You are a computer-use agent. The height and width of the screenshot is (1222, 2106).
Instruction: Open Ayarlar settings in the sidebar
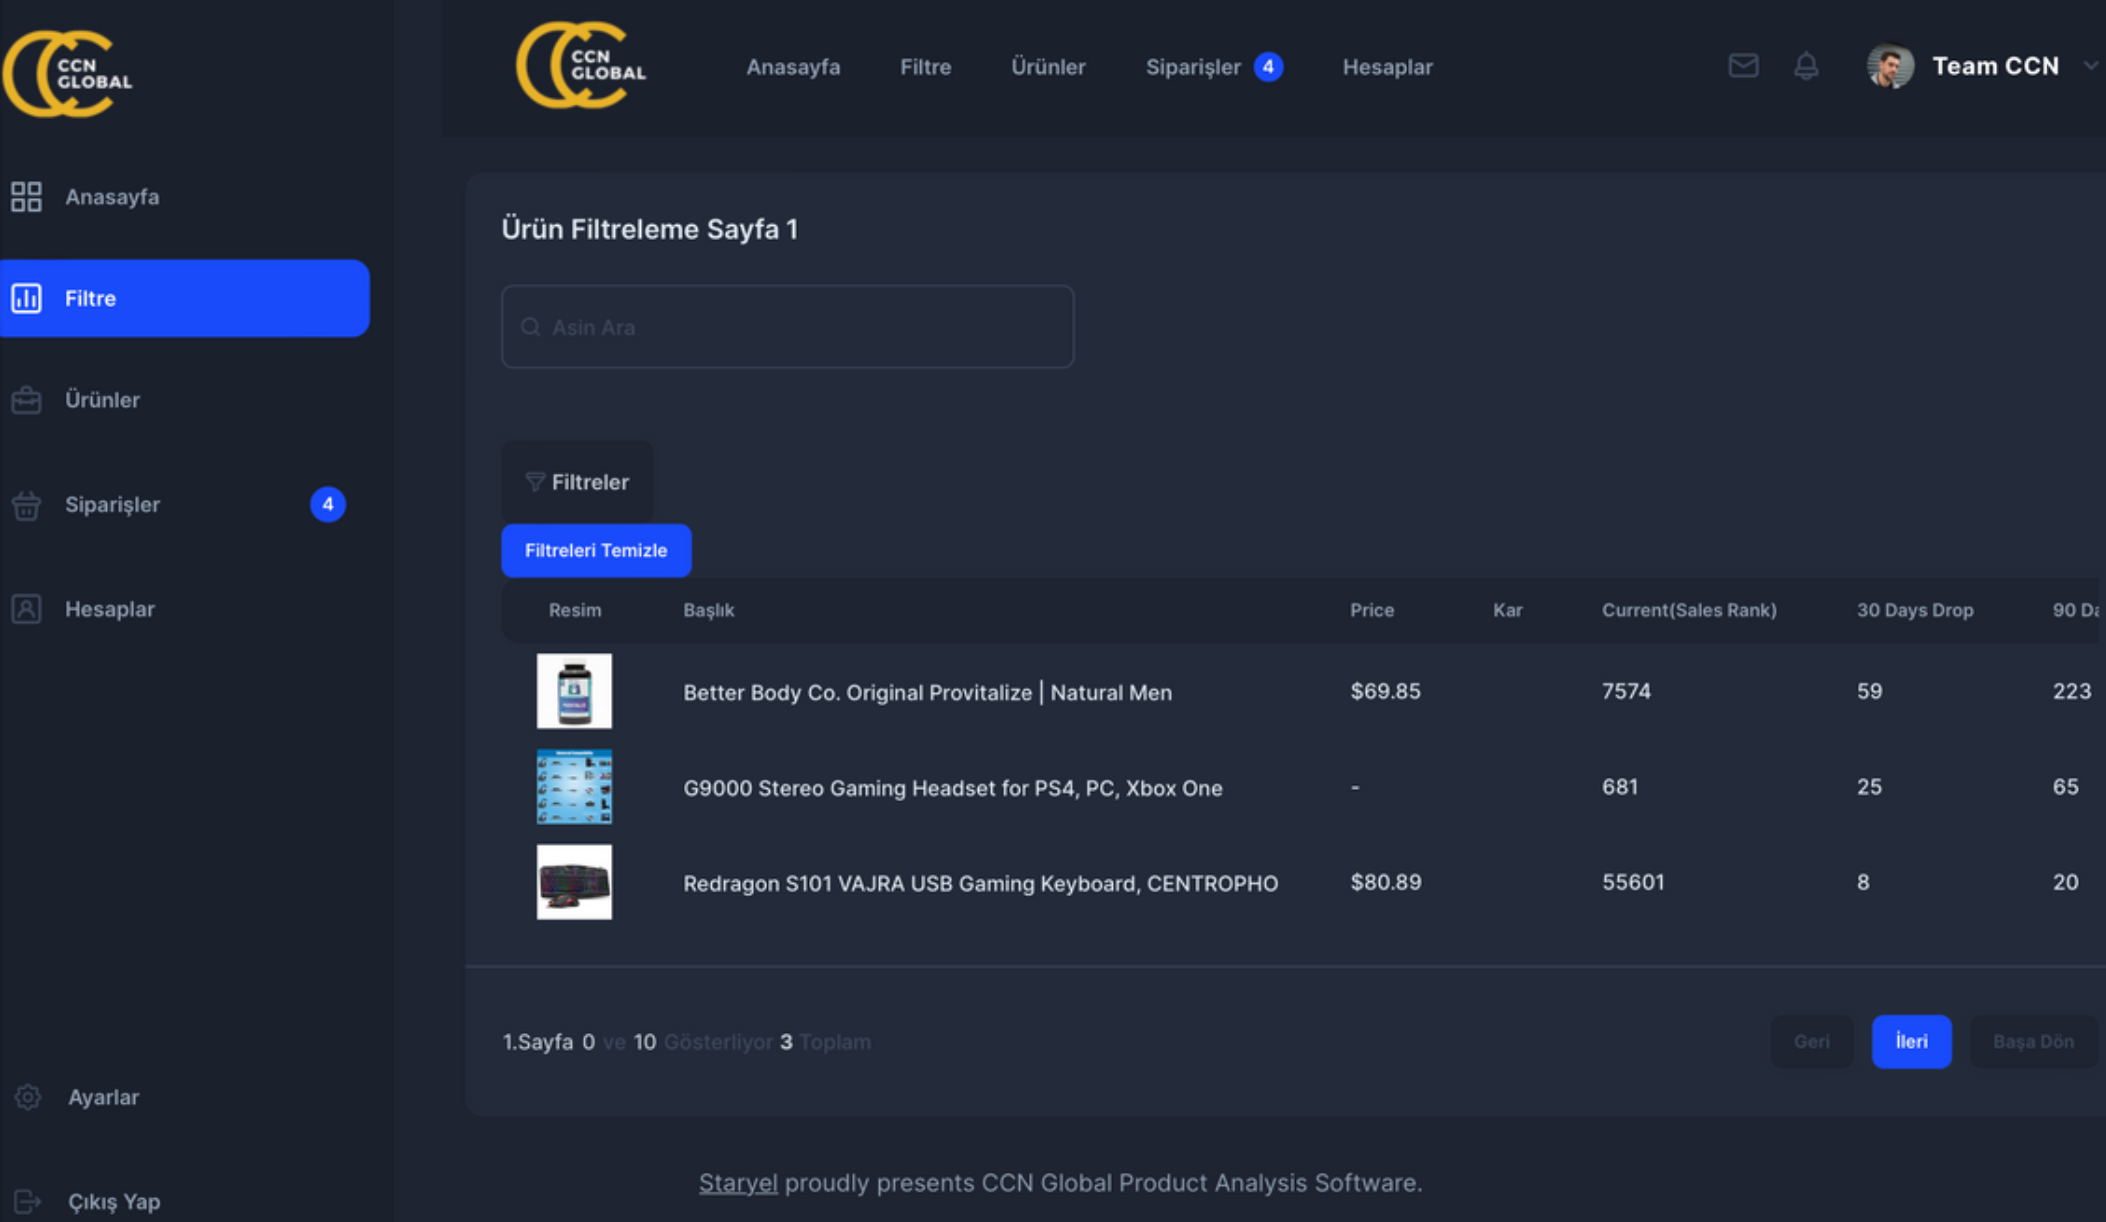click(x=103, y=1097)
